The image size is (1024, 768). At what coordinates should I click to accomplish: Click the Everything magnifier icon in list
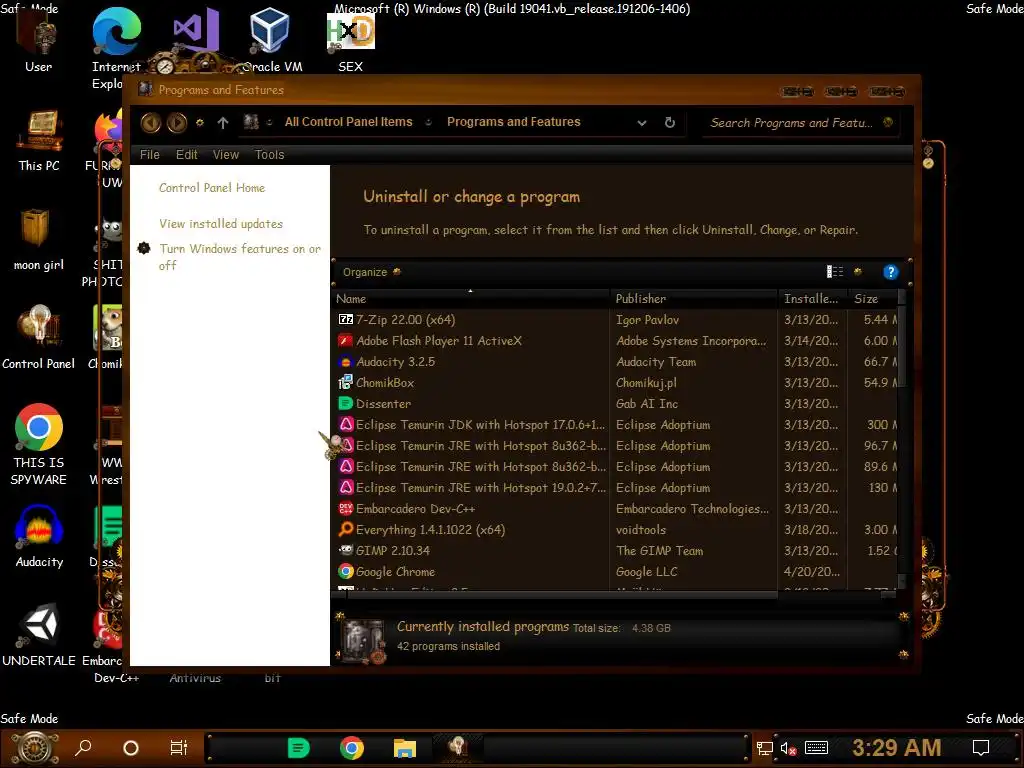345,530
